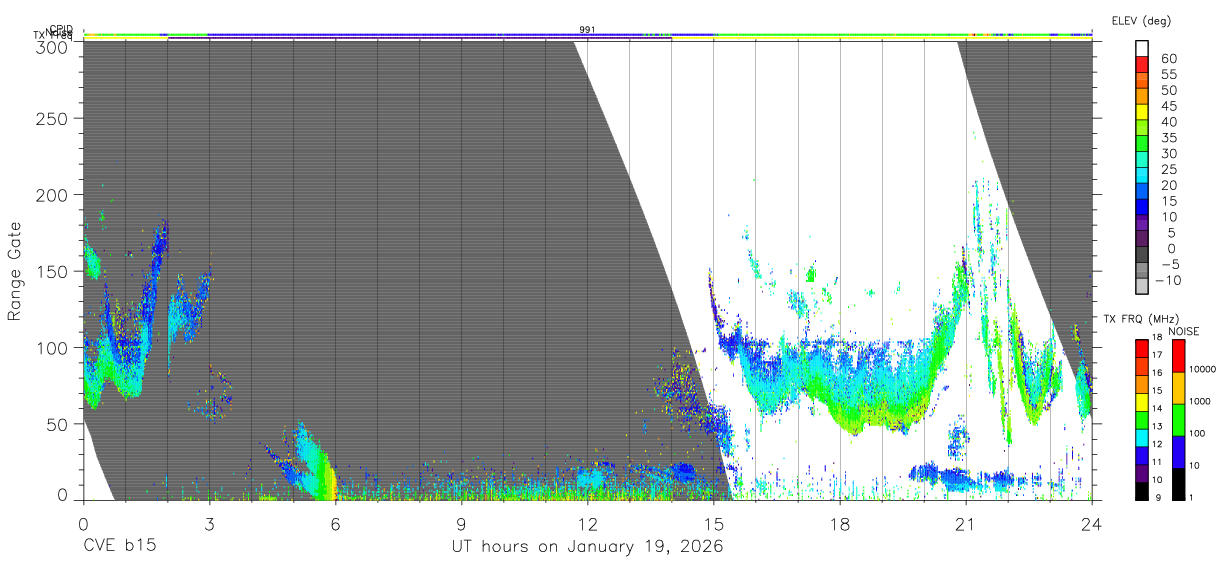Viewport: 1228px width, 567px height.
Task: Click the orange NOISE swatch between 10000 and 1000
Action: click(x=1179, y=387)
